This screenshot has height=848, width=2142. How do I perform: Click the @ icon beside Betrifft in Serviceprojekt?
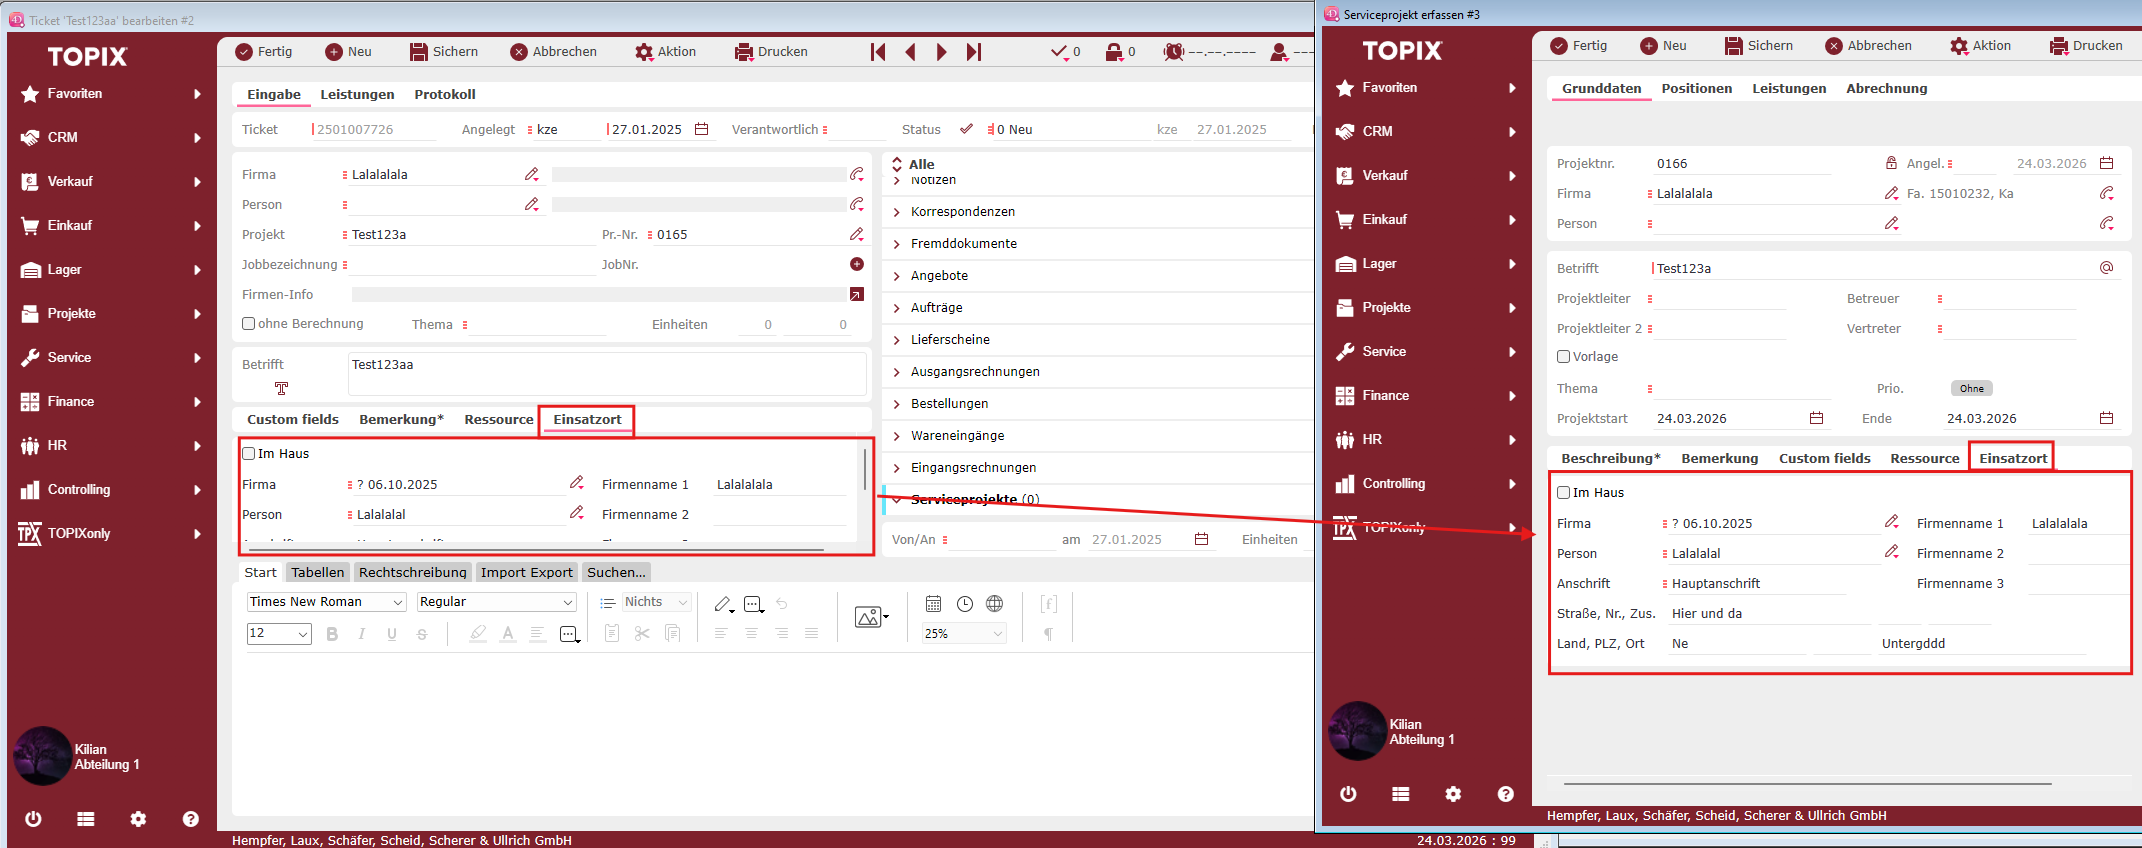point(2106,268)
